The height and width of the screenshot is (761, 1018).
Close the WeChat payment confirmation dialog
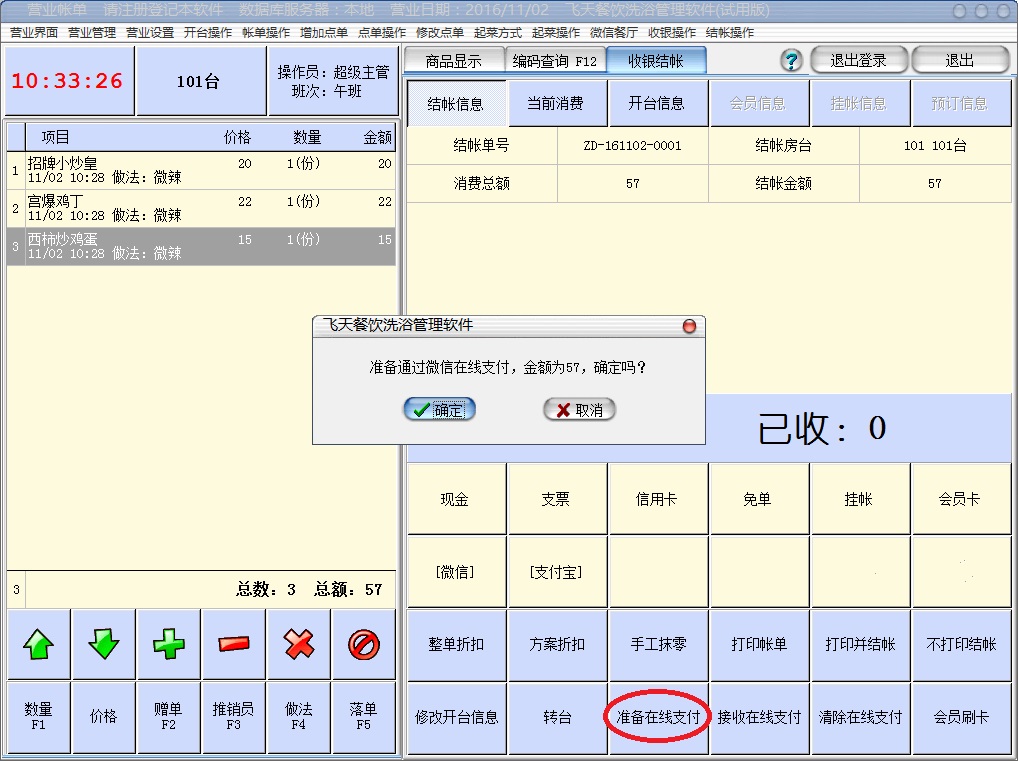(x=689, y=326)
